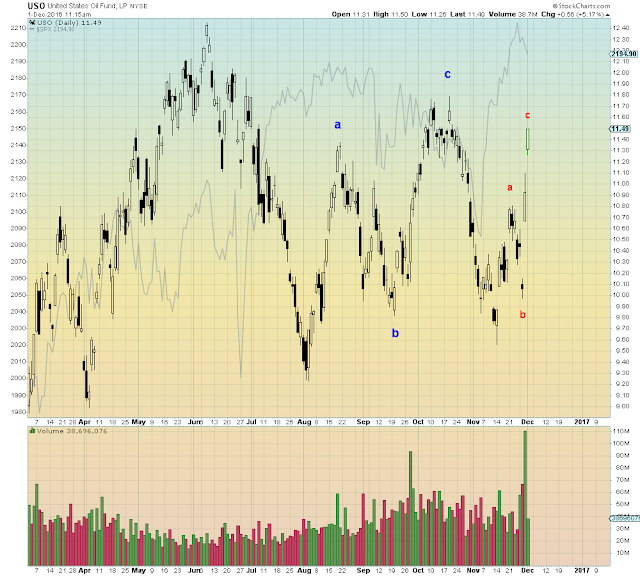Image resolution: width=640 pixels, height=576 pixels.
Task: Select the tallest green volume bar
Action: [x=525, y=498]
